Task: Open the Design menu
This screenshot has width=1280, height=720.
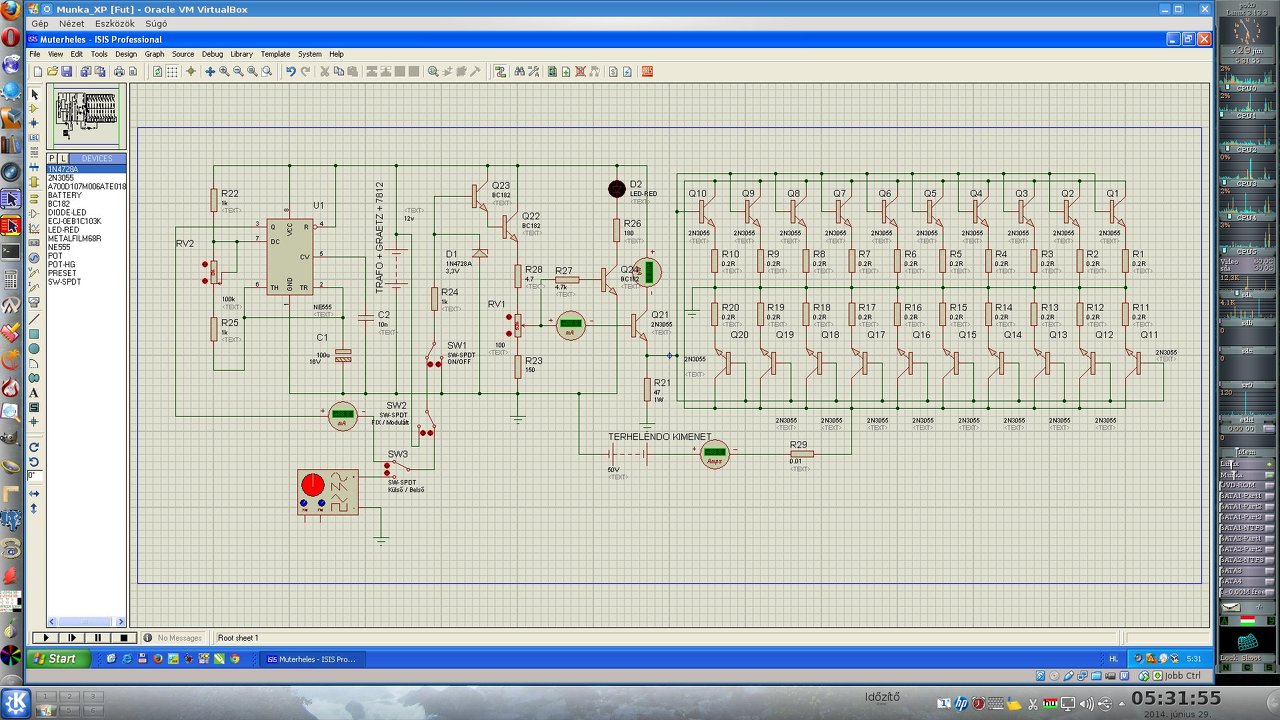Action: (x=126, y=54)
